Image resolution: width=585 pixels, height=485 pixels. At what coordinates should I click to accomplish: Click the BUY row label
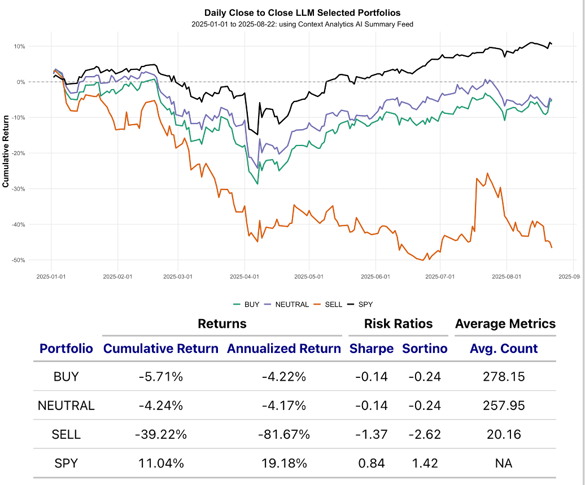click(x=66, y=376)
